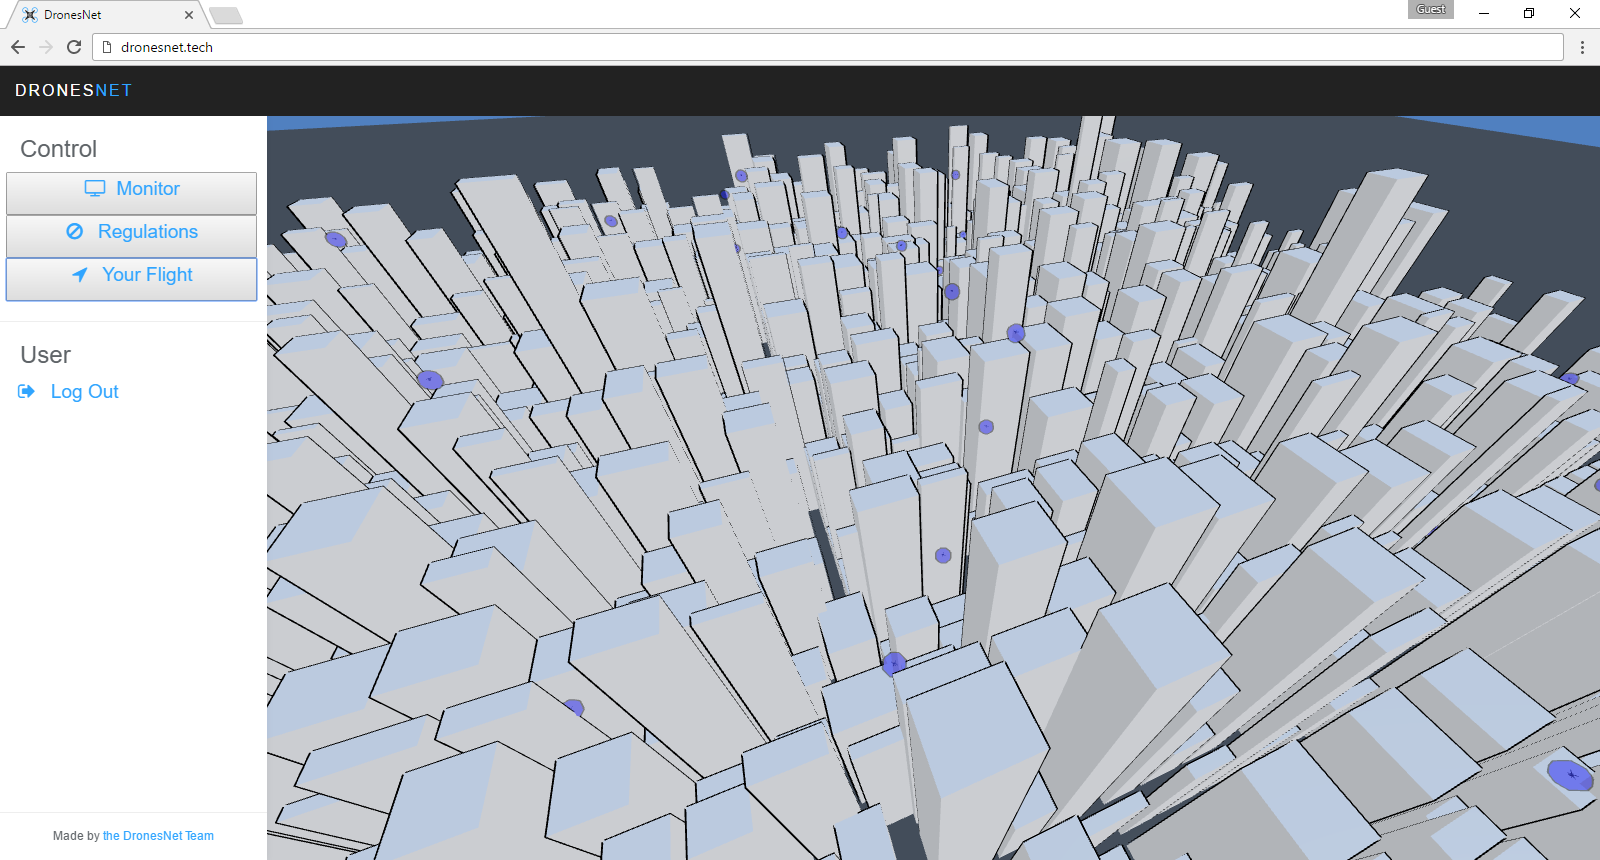
Task: Focus the dronesnet.tech address bar
Action: (x=828, y=47)
